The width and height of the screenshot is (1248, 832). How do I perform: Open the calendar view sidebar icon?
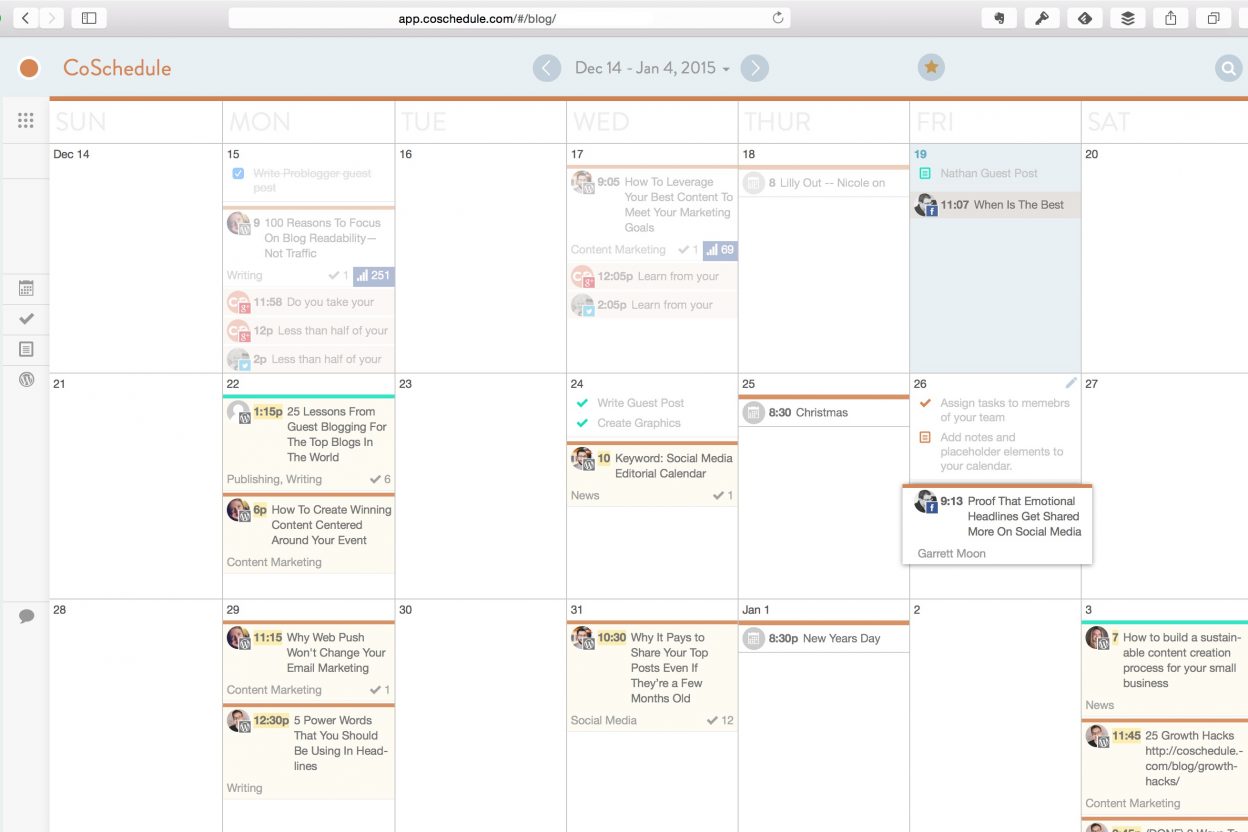(x=26, y=288)
